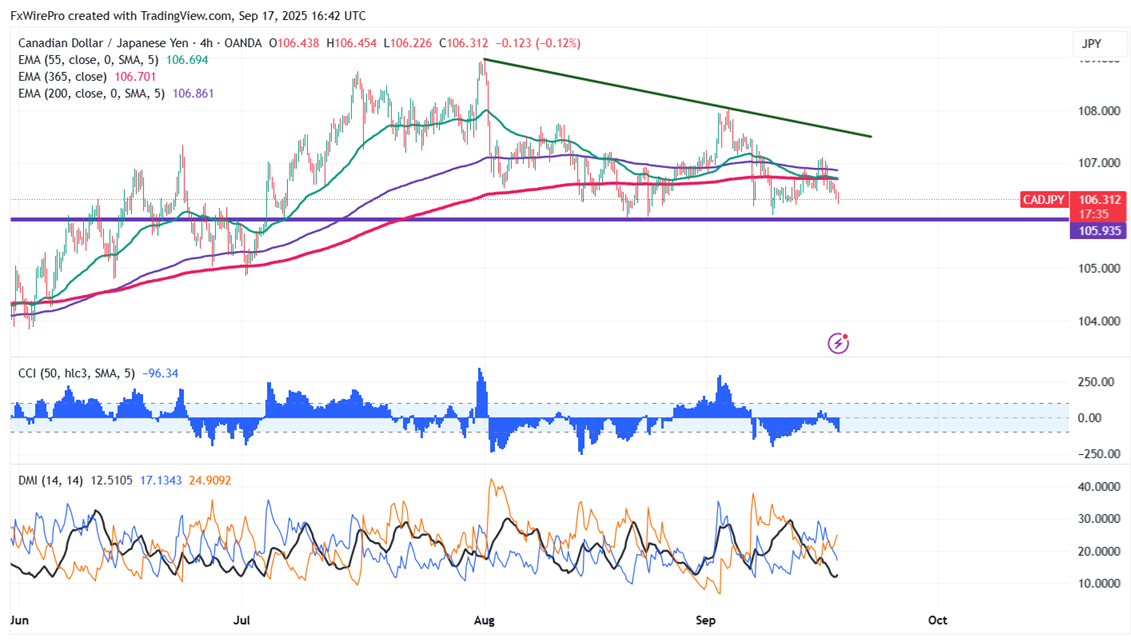Image resolution: width=1131 pixels, height=640 pixels.
Task: Click the 0.00 CCI axis label
Action: (1089, 418)
